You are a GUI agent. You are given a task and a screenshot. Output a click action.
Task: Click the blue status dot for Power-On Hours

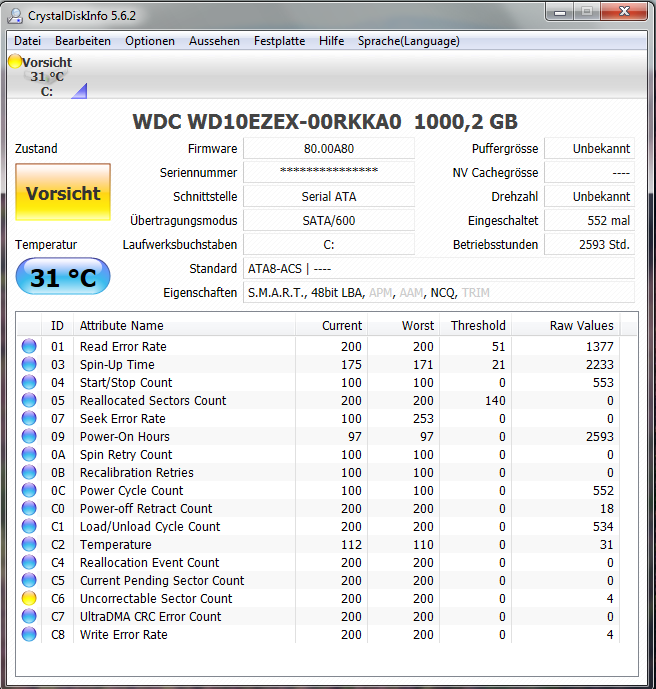click(29, 436)
